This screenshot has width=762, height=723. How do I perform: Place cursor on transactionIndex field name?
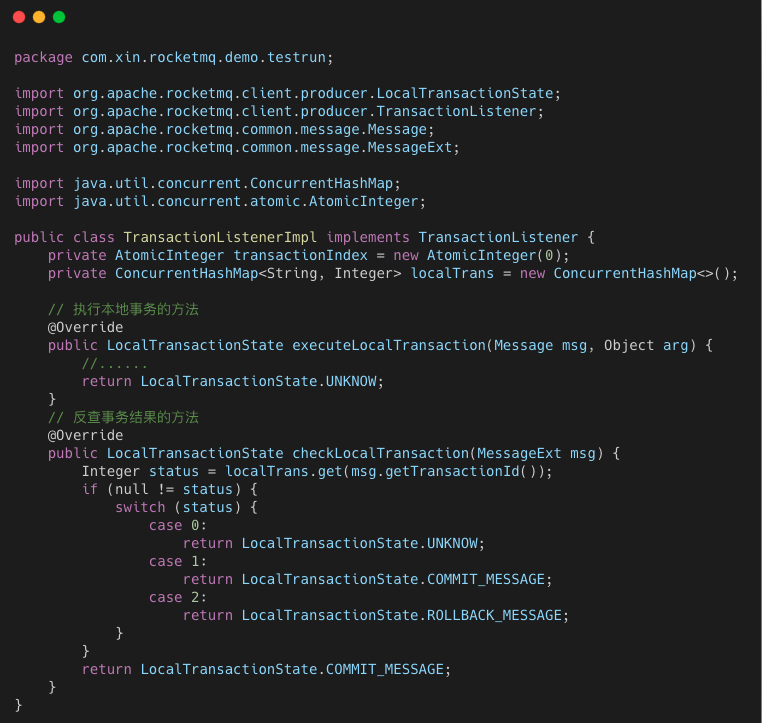coord(300,255)
